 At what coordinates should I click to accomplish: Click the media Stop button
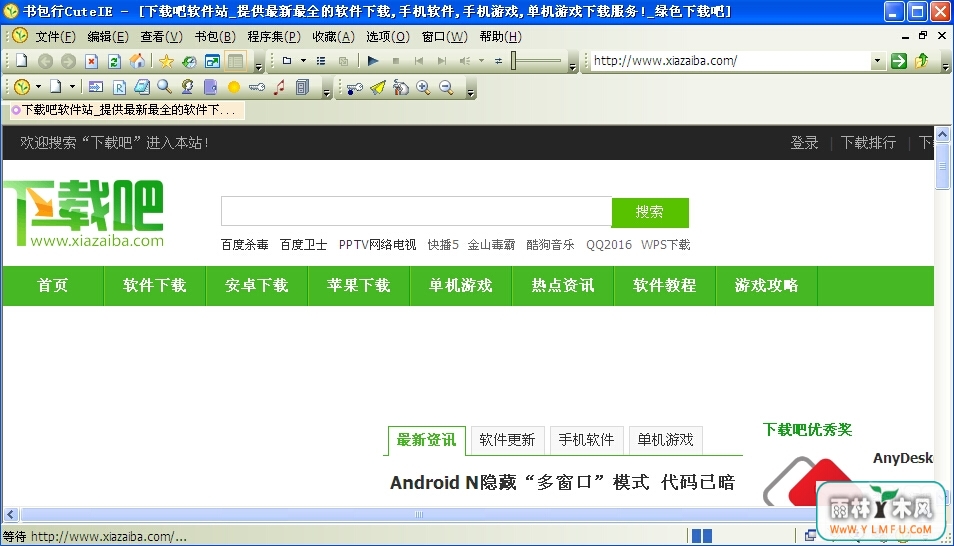396,61
